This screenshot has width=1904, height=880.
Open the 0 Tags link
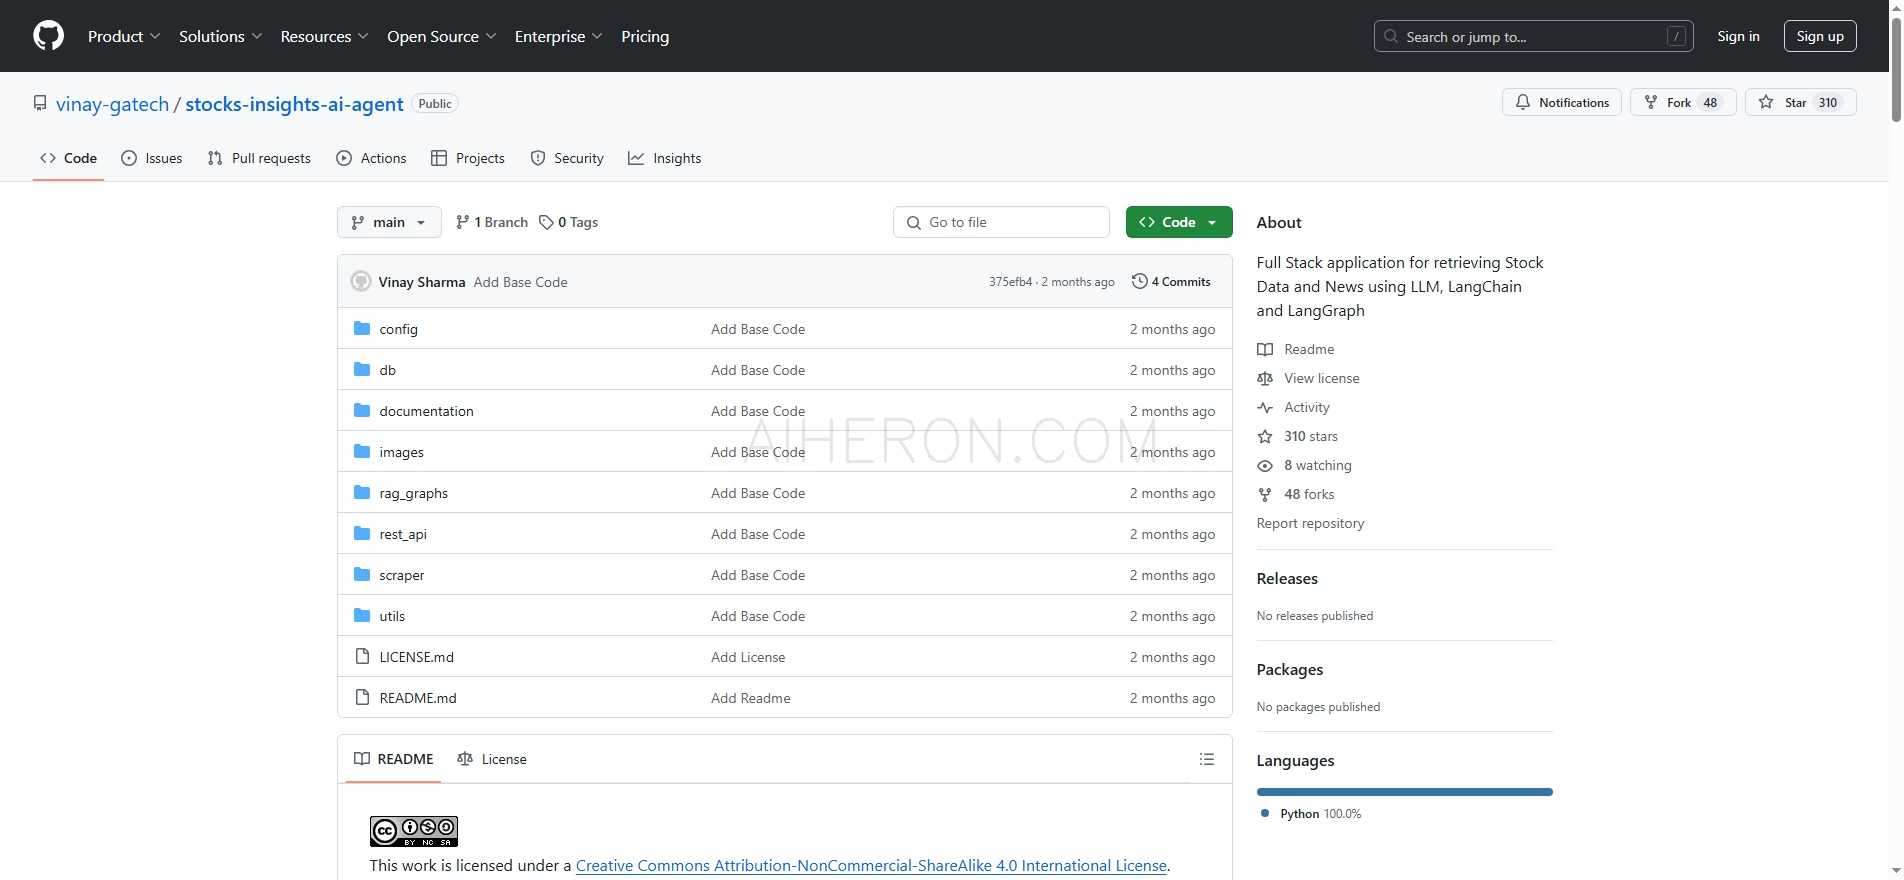tap(568, 222)
